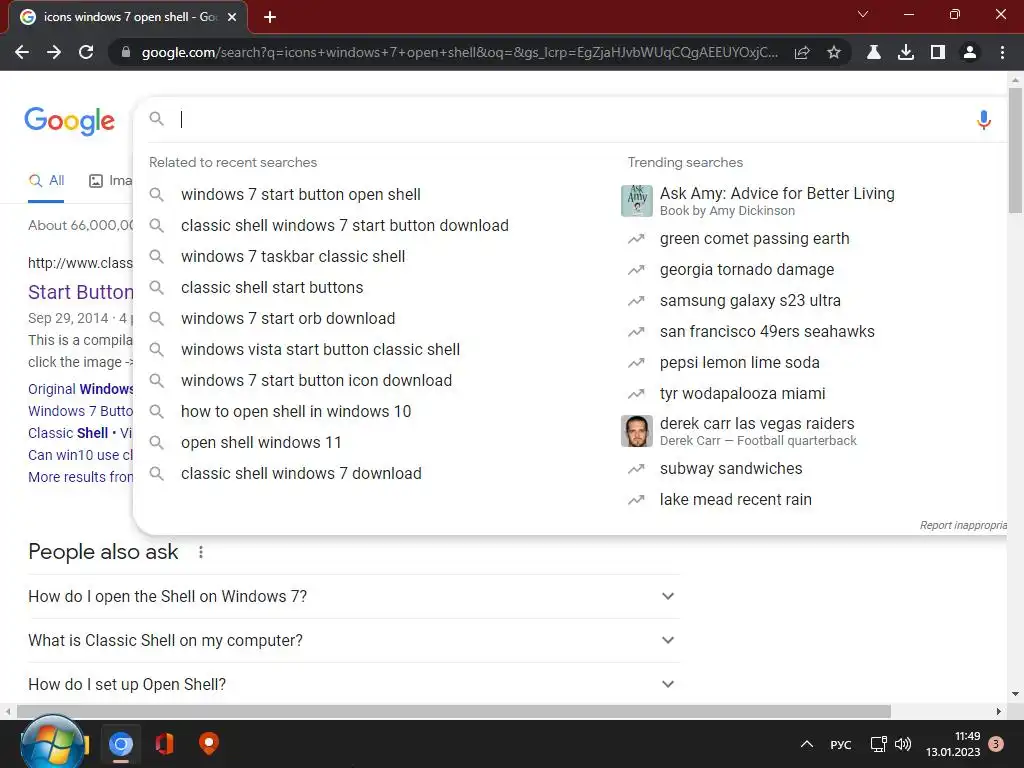The width and height of the screenshot is (1024, 768).
Task: Open the orange map pin app in taskbar
Action: (x=208, y=744)
